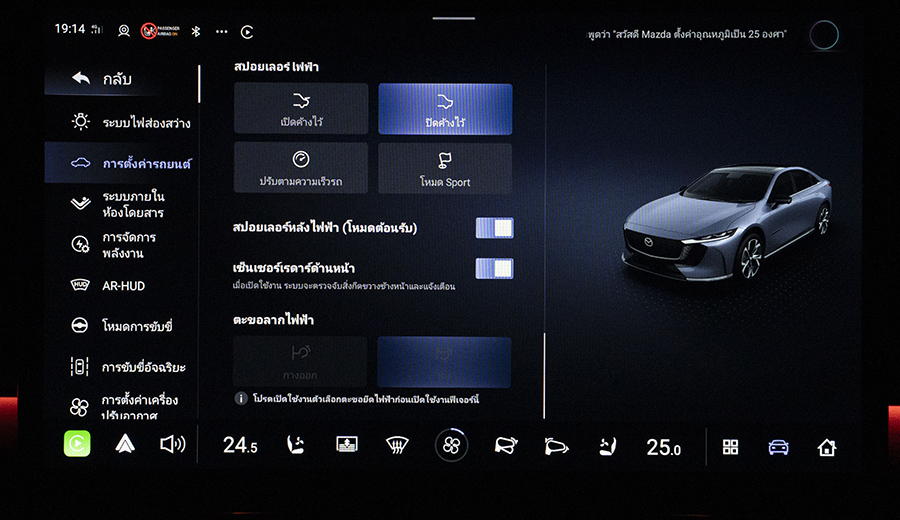Tap the สปอยเลอร์ไฟฟ้า section heading

click(276, 67)
